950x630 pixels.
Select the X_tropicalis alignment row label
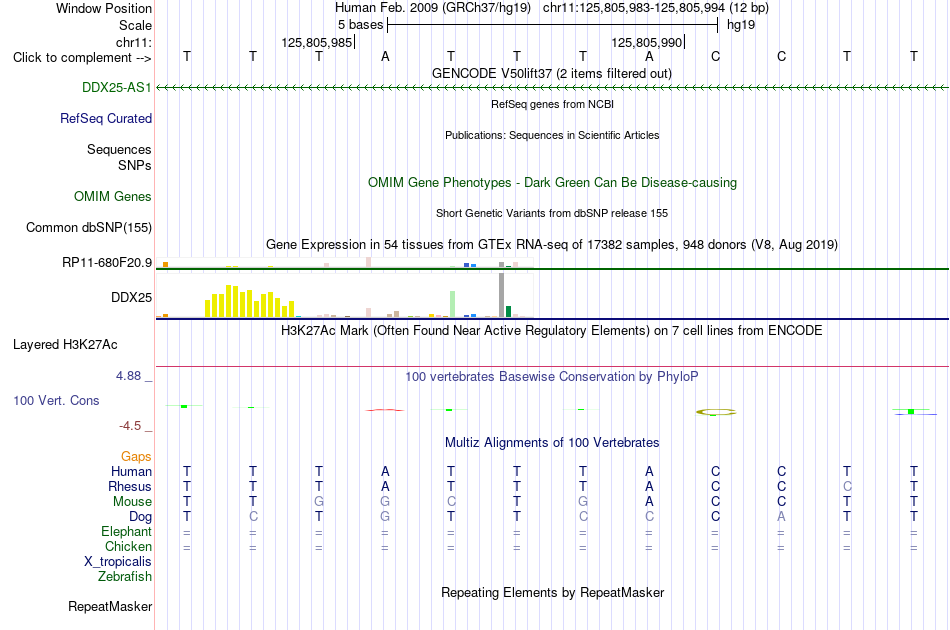tap(118, 562)
